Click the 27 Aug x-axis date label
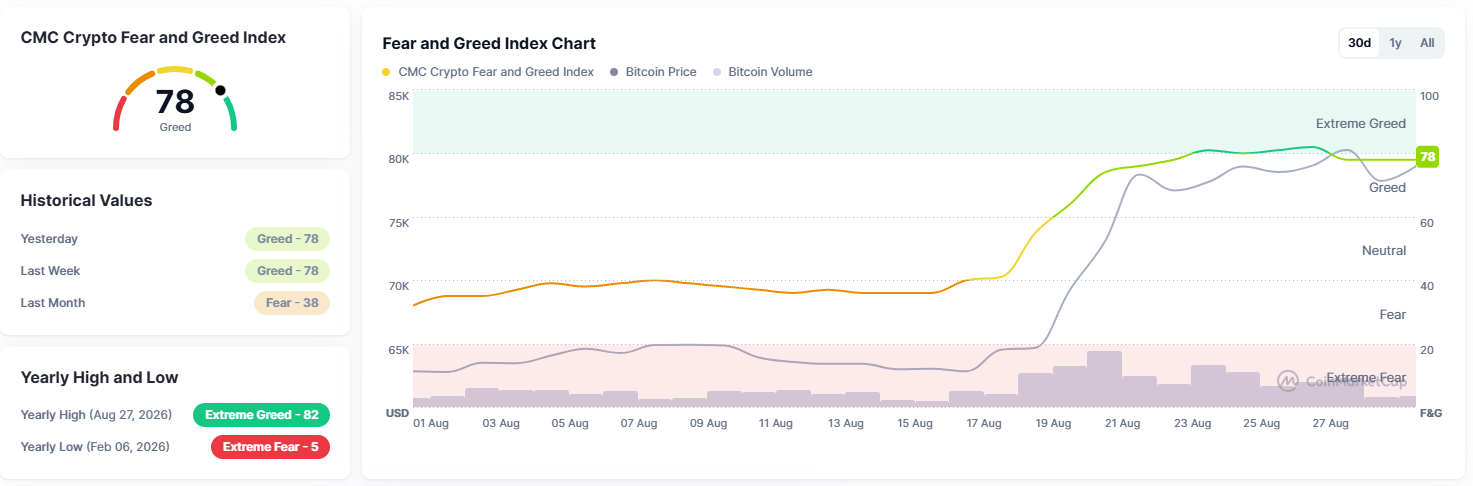Screen dimensions: 1473x486 pos(1330,424)
